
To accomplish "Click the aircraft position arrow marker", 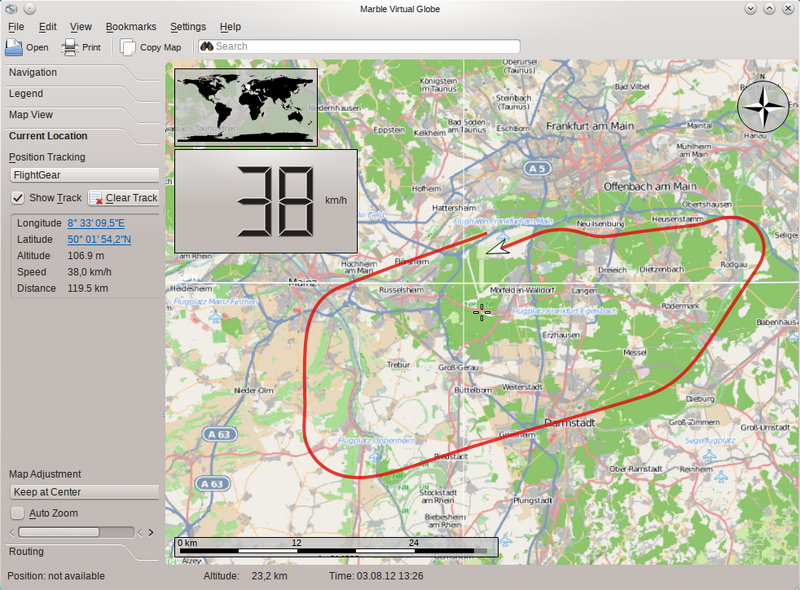I will pyautogui.click(x=498, y=247).
